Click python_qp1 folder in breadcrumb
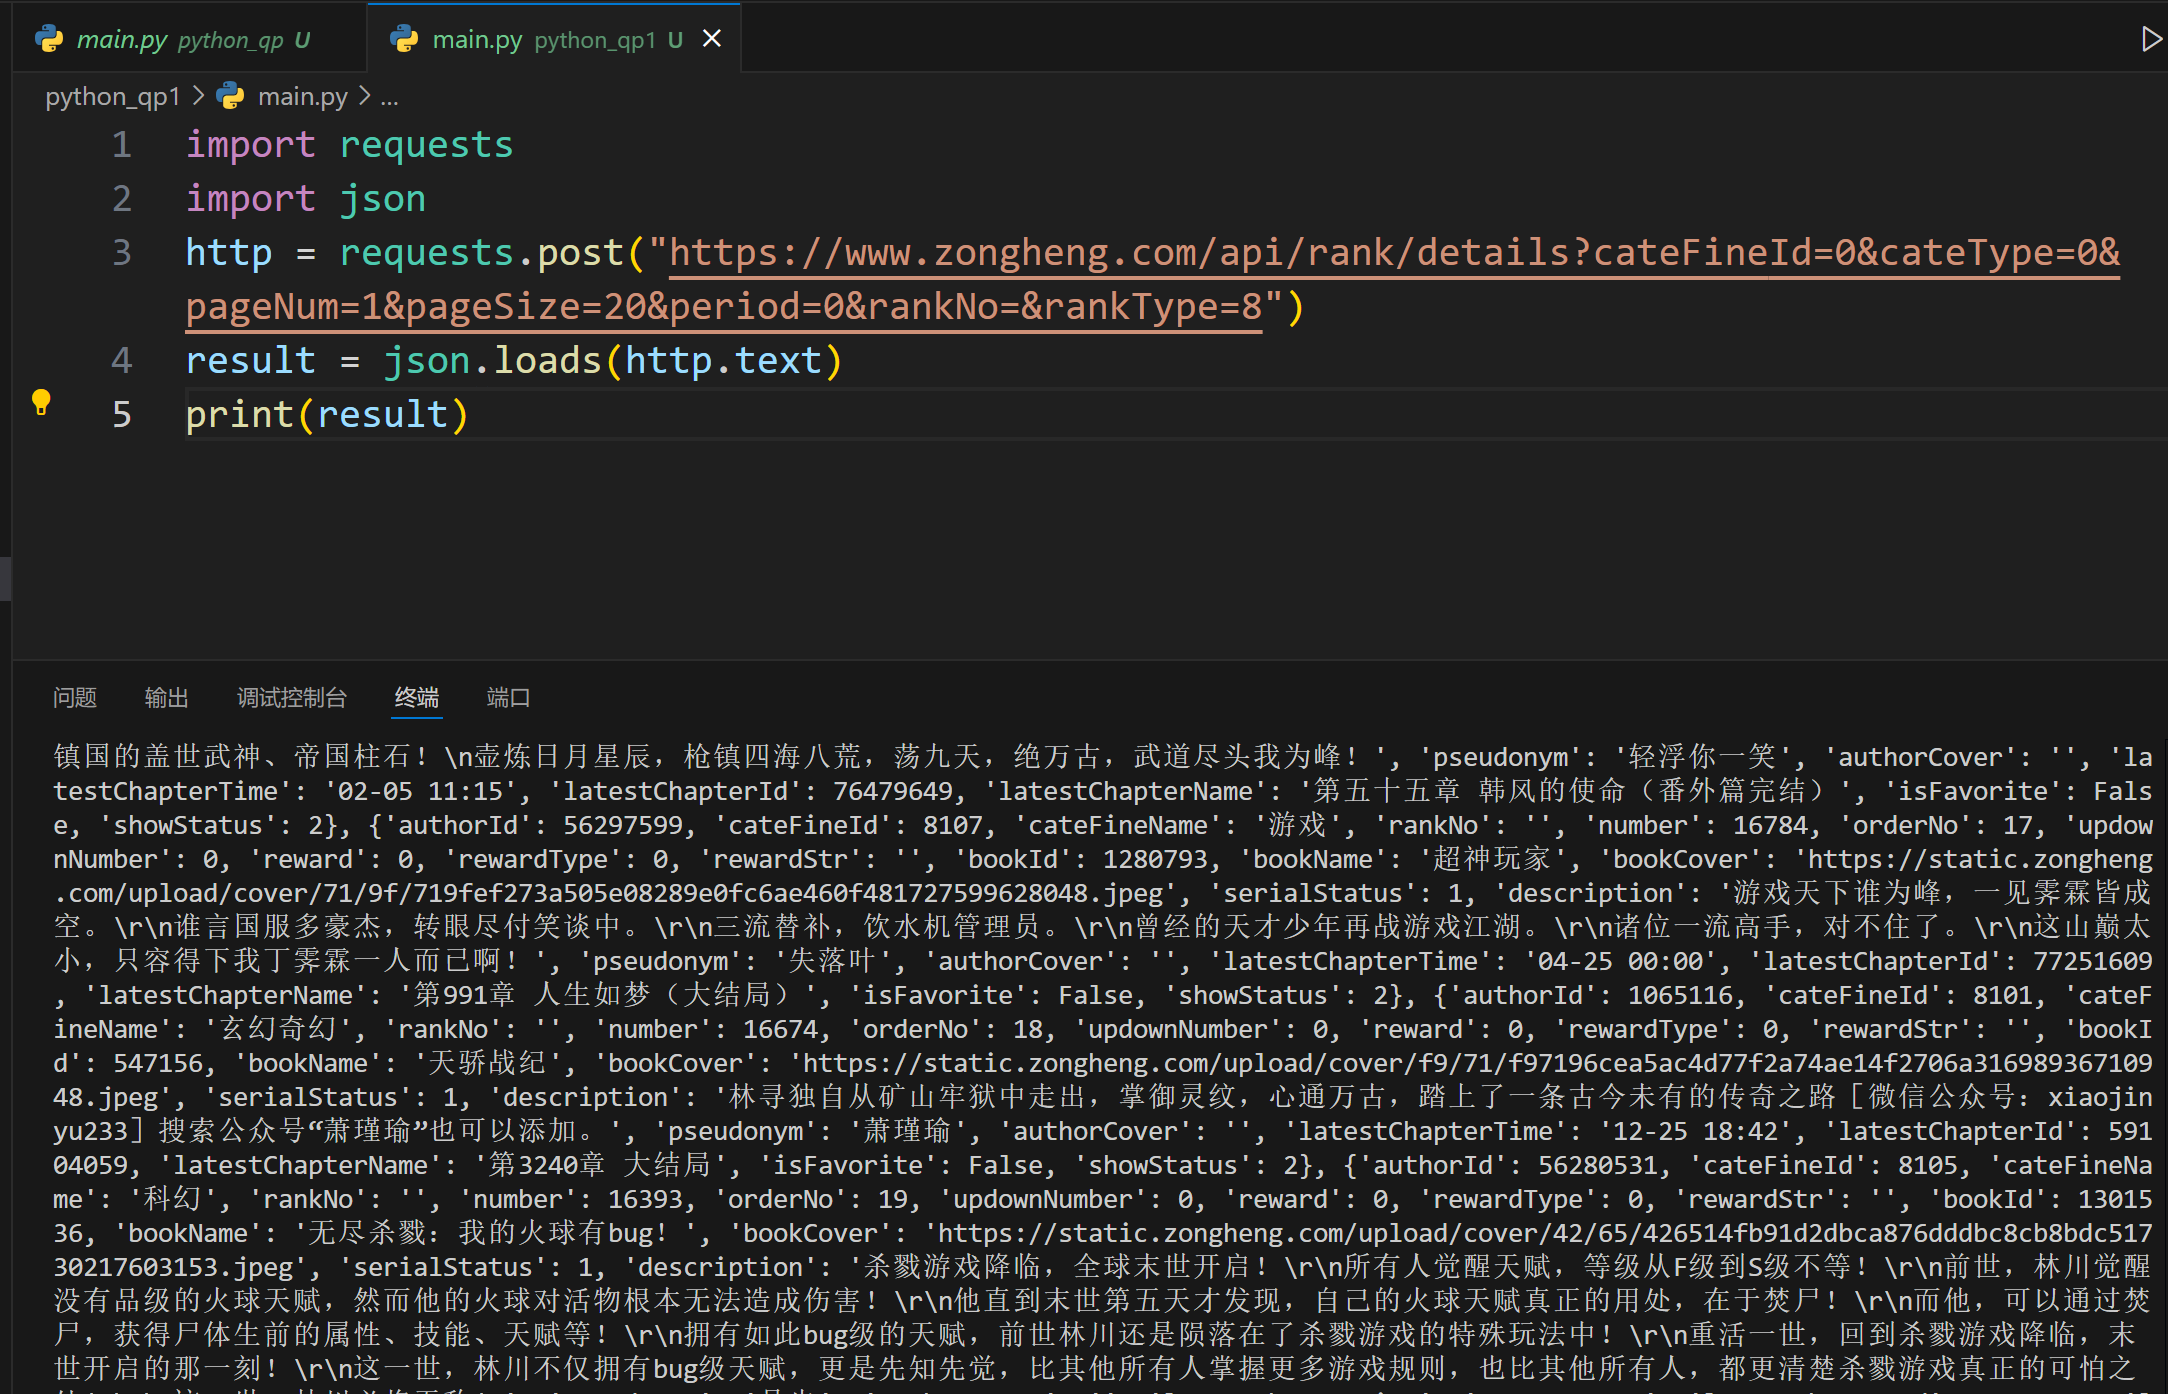Image resolution: width=2168 pixels, height=1394 pixels. coord(112,96)
